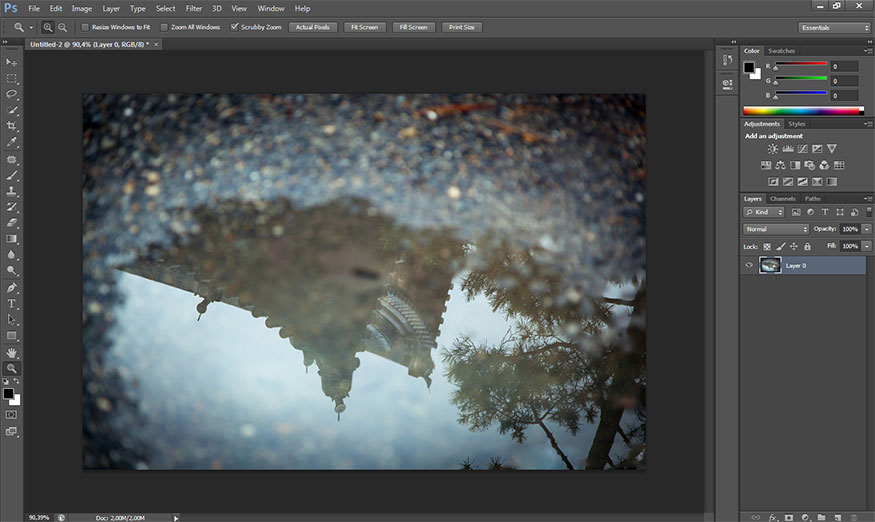Expand the layer Opacity dropdown arrow
The image size is (875, 522).
click(x=866, y=229)
